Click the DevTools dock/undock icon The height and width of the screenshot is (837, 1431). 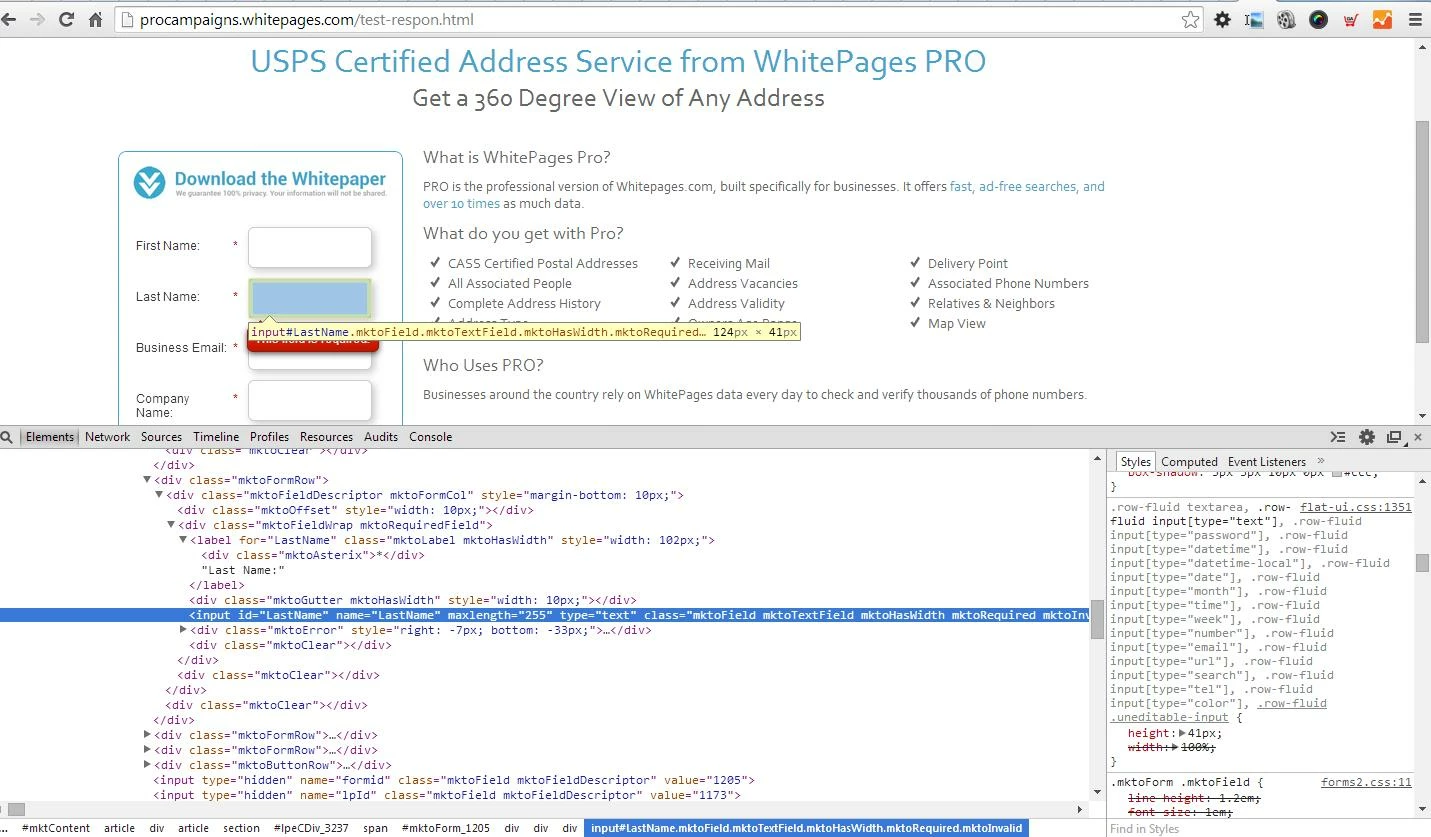[1395, 437]
